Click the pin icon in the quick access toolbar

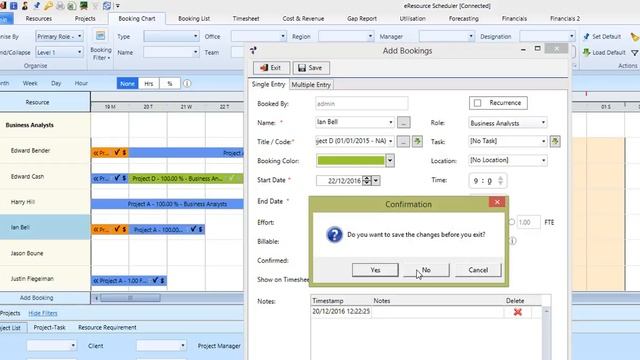tap(37, 6)
